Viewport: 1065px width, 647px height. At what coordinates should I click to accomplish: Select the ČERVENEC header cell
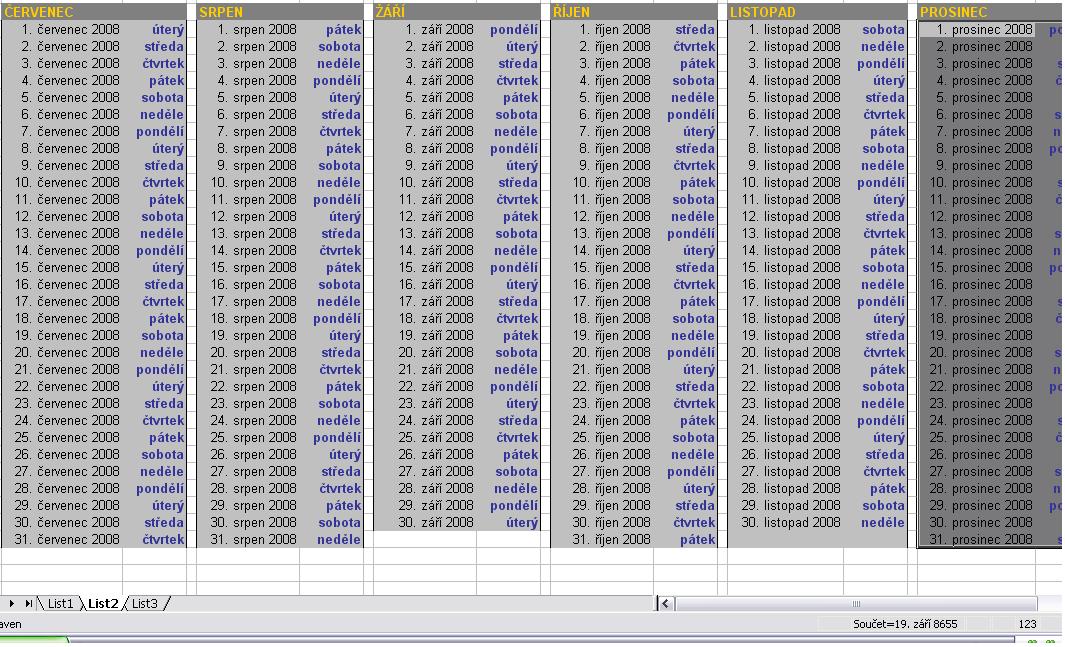(93, 12)
